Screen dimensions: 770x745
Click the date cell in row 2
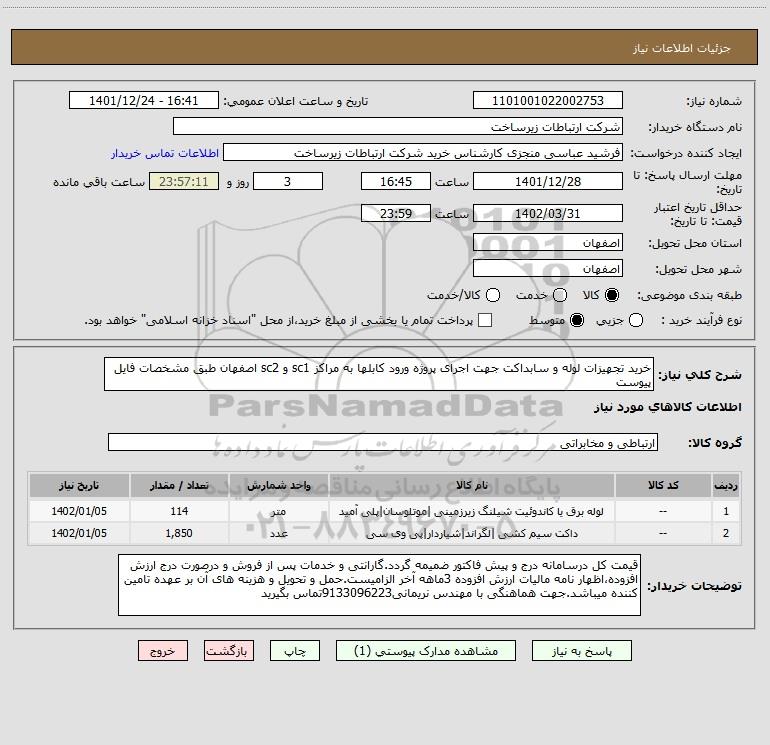(79, 533)
